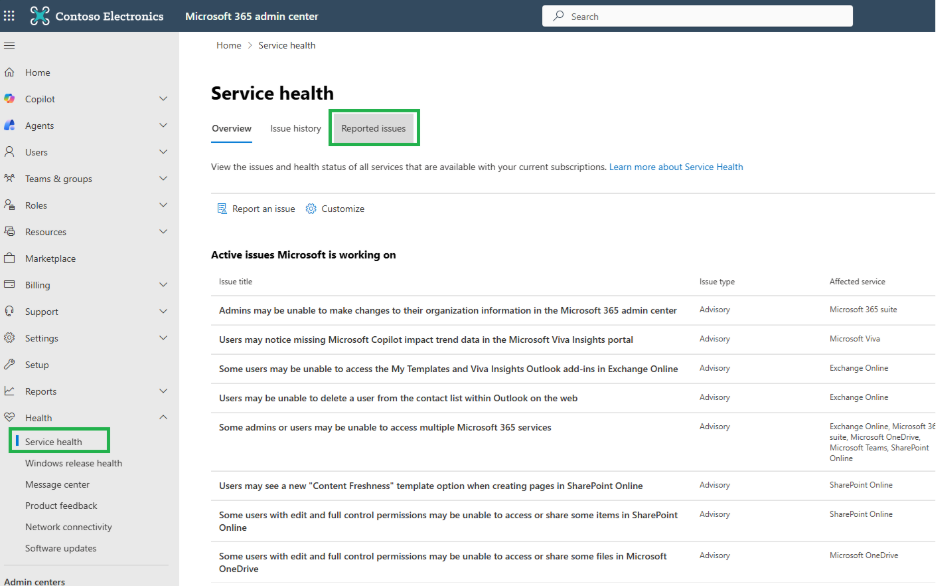Open Windows release health page
This screenshot has width=936, height=586.
73,463
